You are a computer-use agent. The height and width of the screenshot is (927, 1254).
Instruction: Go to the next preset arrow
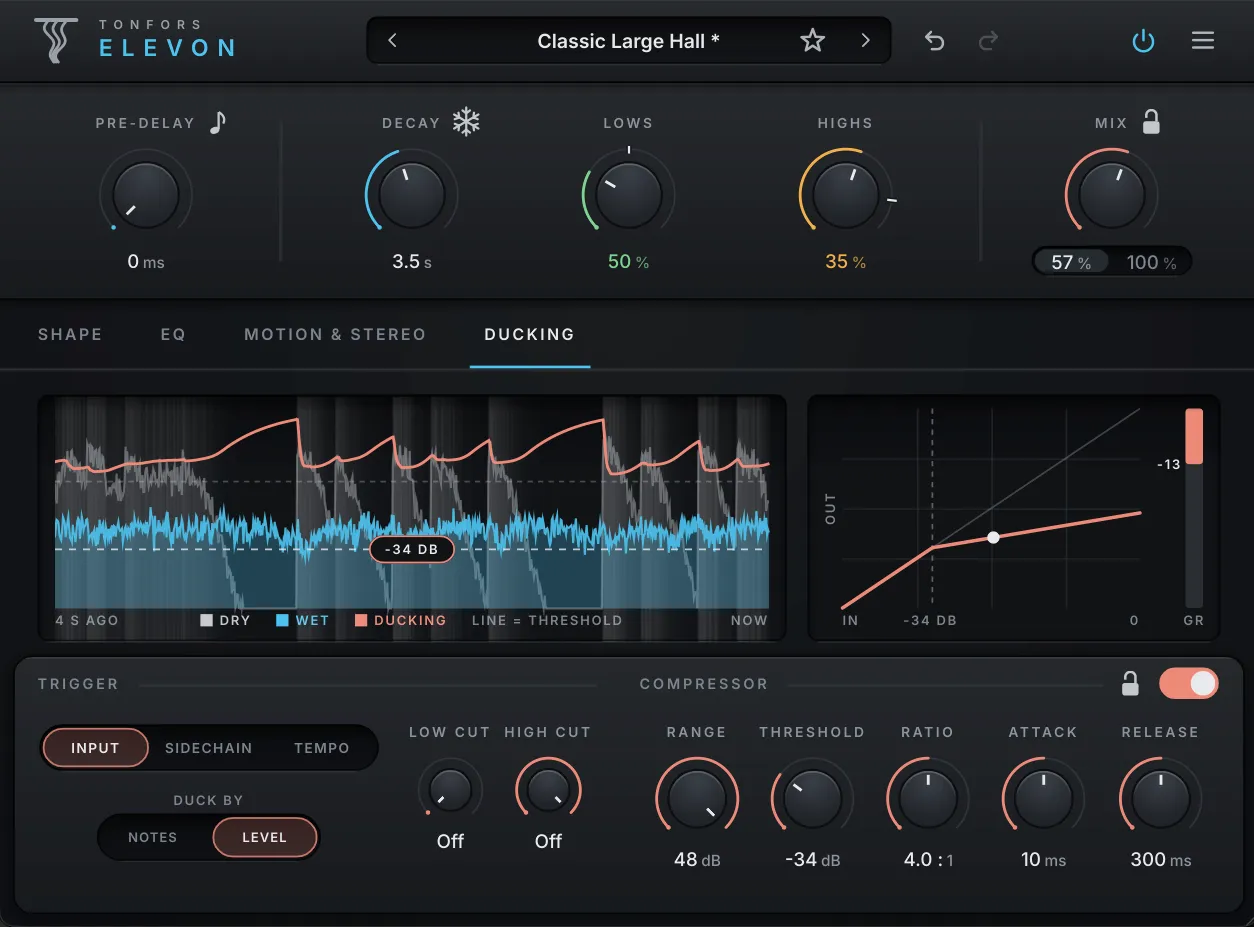[865, 40]
